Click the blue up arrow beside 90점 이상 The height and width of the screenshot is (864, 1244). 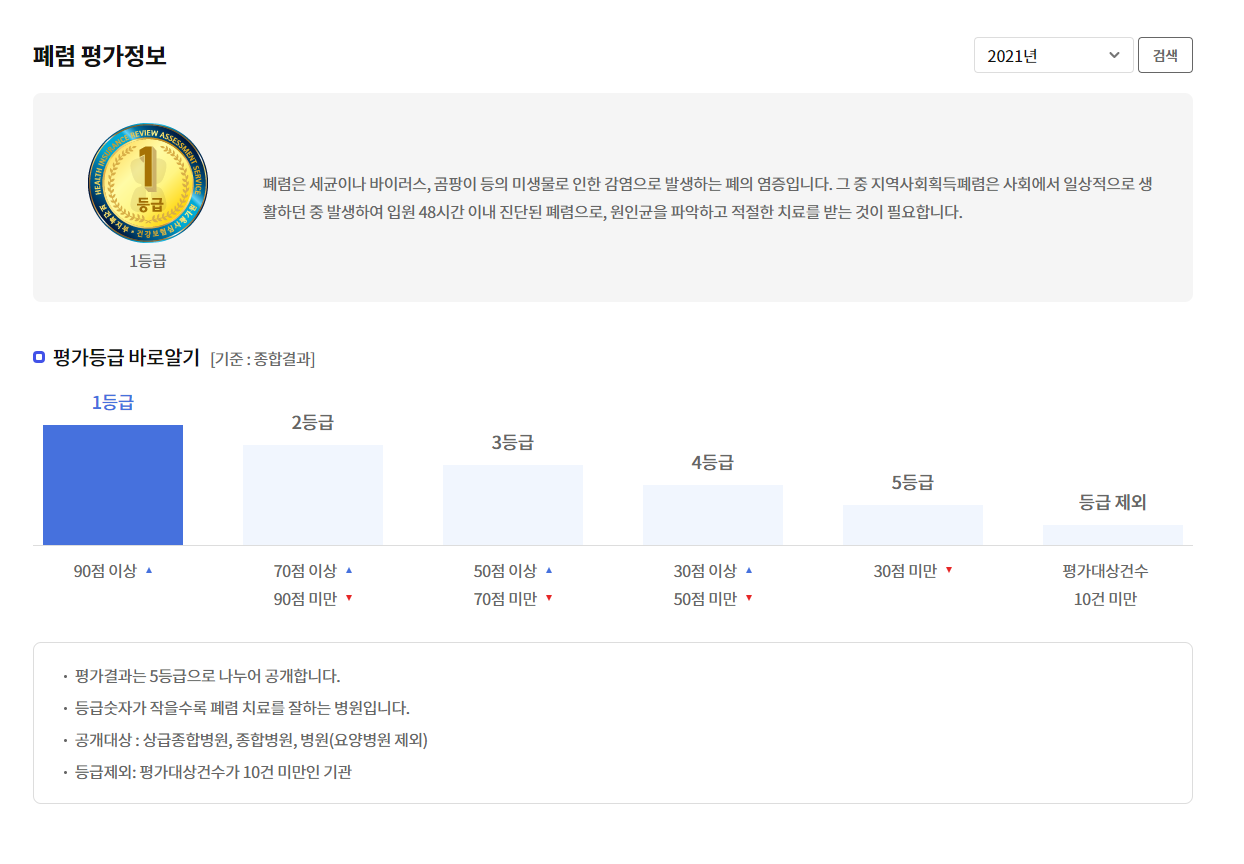149,570
